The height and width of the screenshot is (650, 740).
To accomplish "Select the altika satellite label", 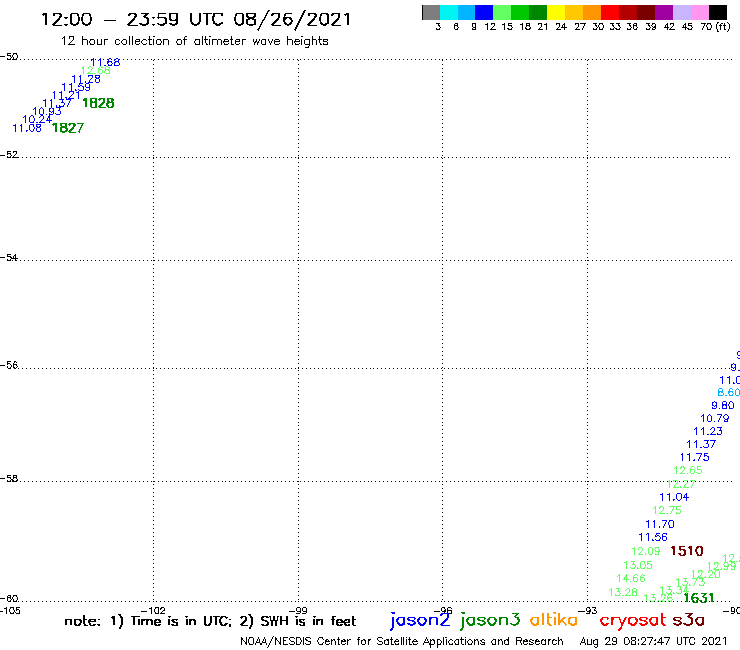I will tap(554, 619).
